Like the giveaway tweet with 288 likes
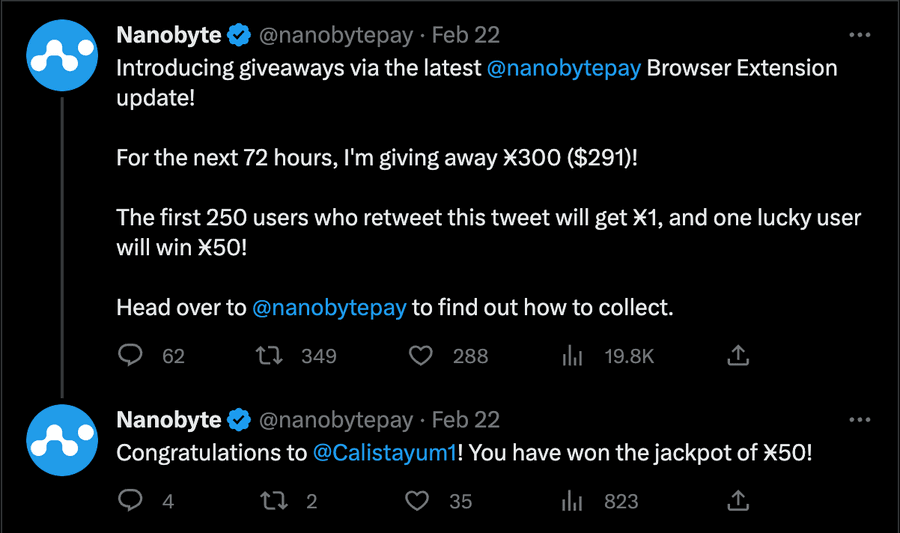 (x=420, y=356)
